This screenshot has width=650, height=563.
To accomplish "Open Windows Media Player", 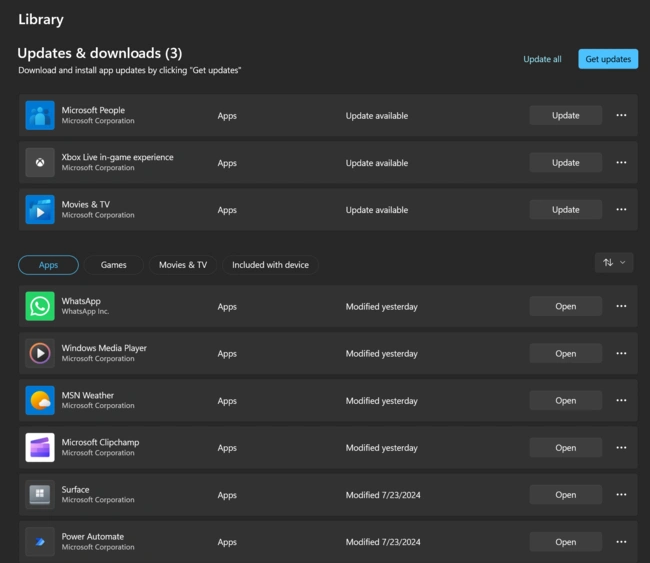I will pyautogui.click(x=565, y=353).
